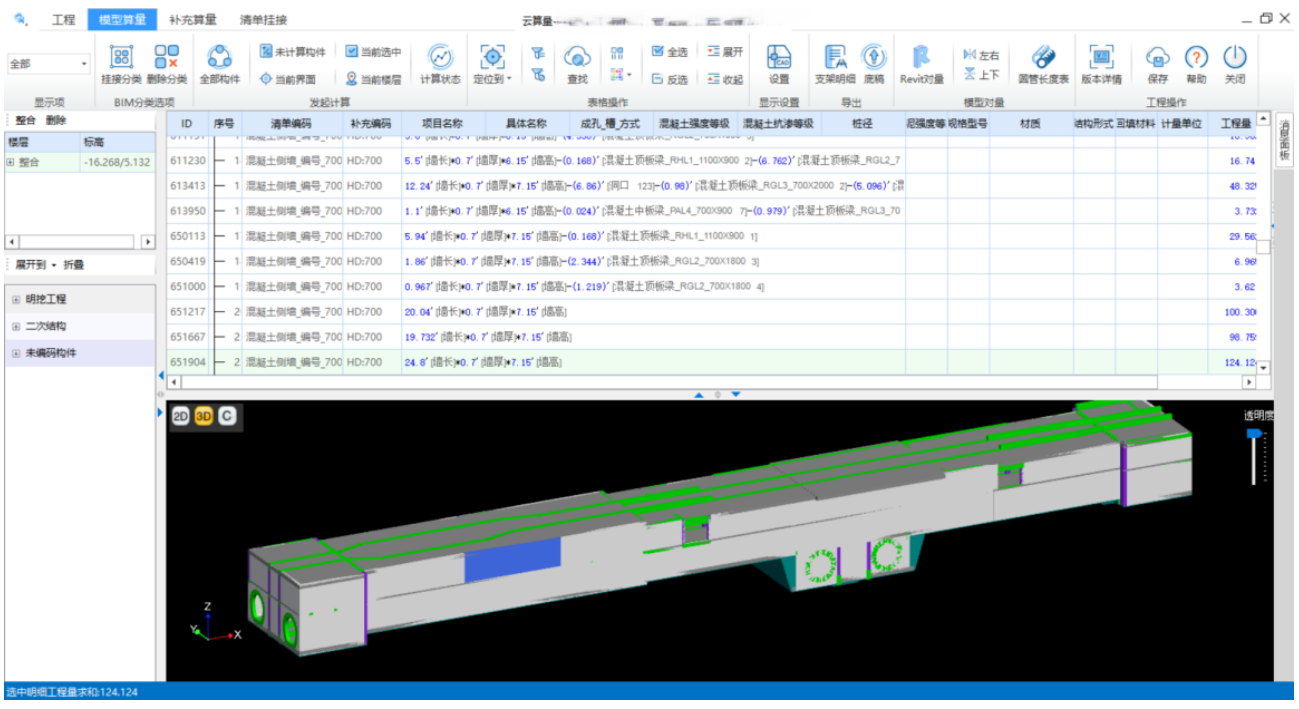Click the 挂接分类 icon

pos(121,58)
